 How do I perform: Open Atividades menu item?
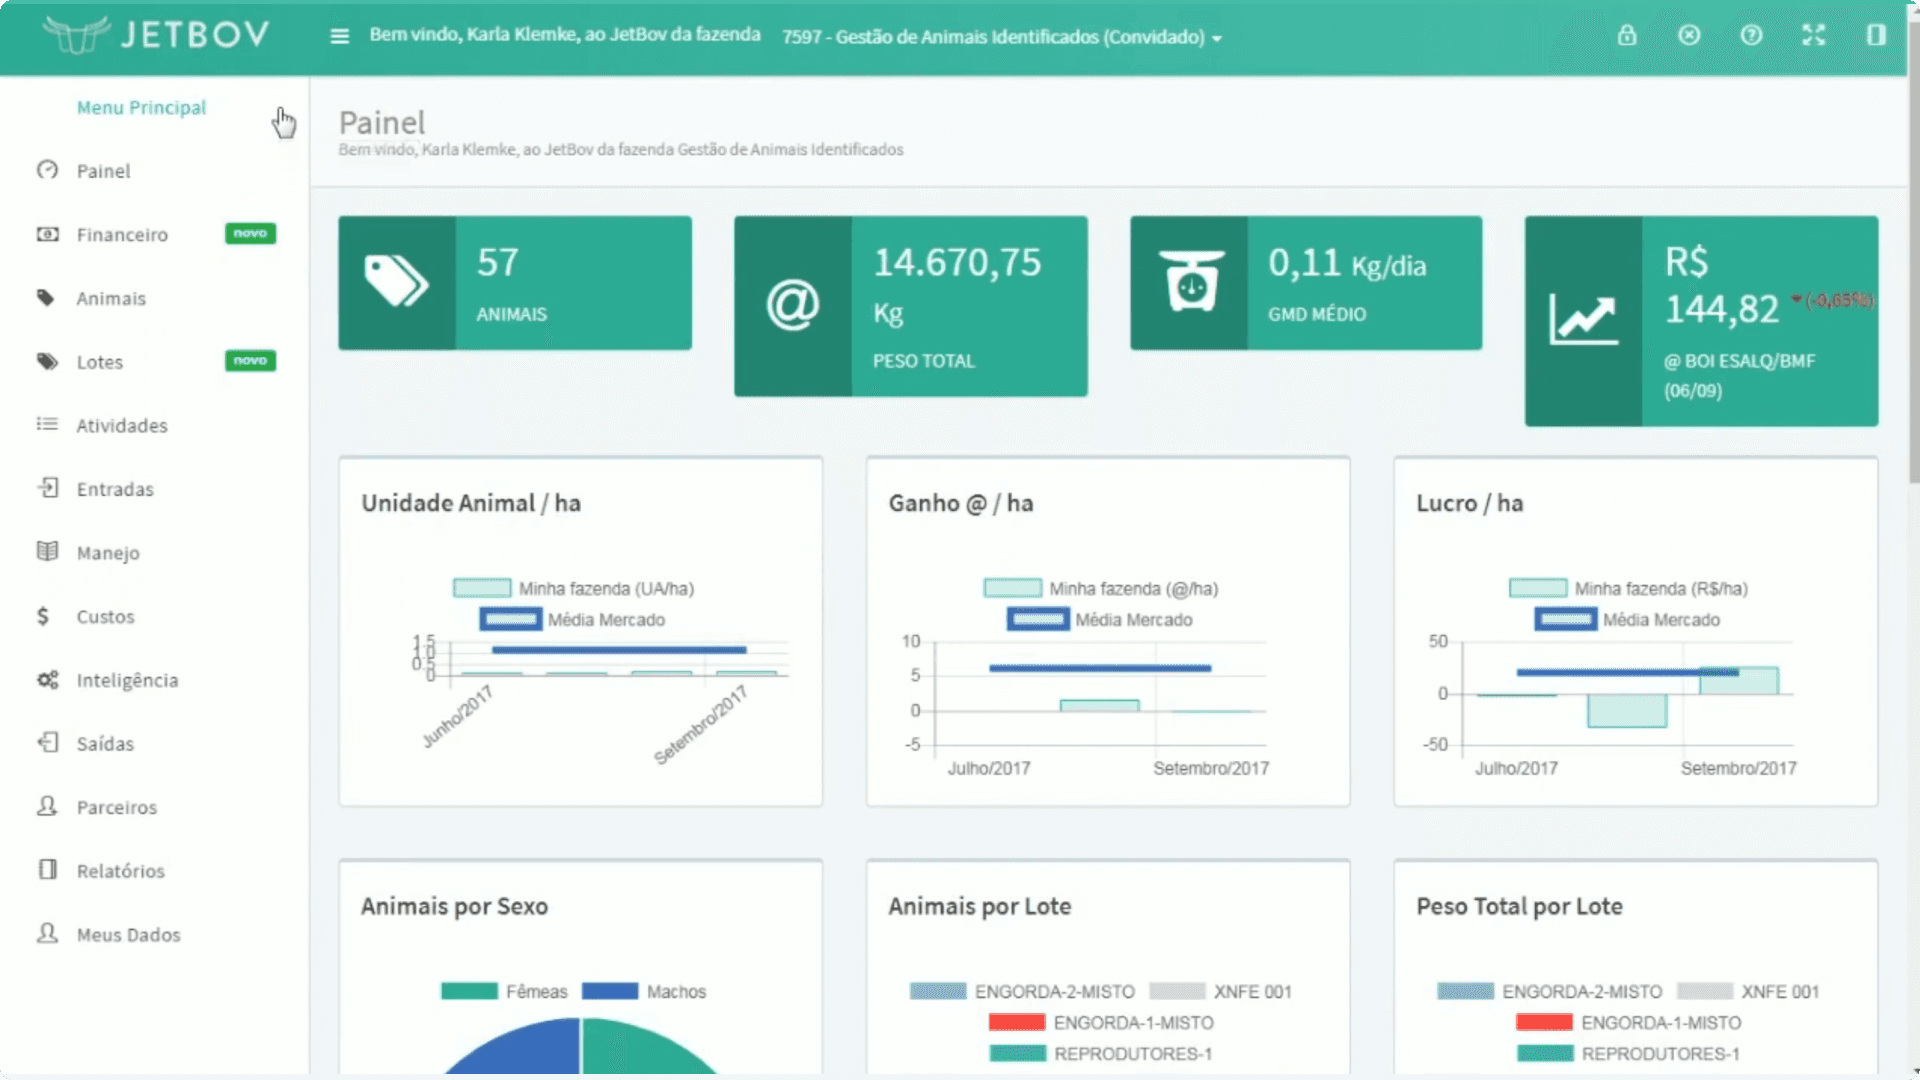click(x=122, y=426)
